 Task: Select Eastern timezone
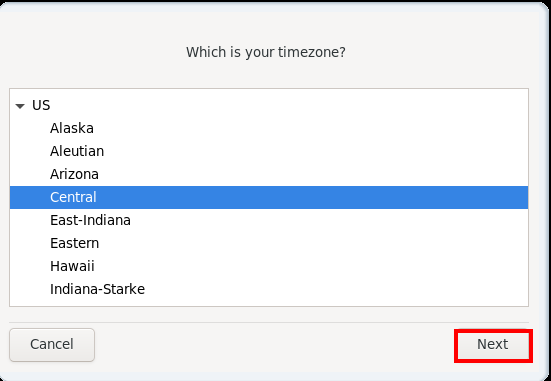pos(74,243)
